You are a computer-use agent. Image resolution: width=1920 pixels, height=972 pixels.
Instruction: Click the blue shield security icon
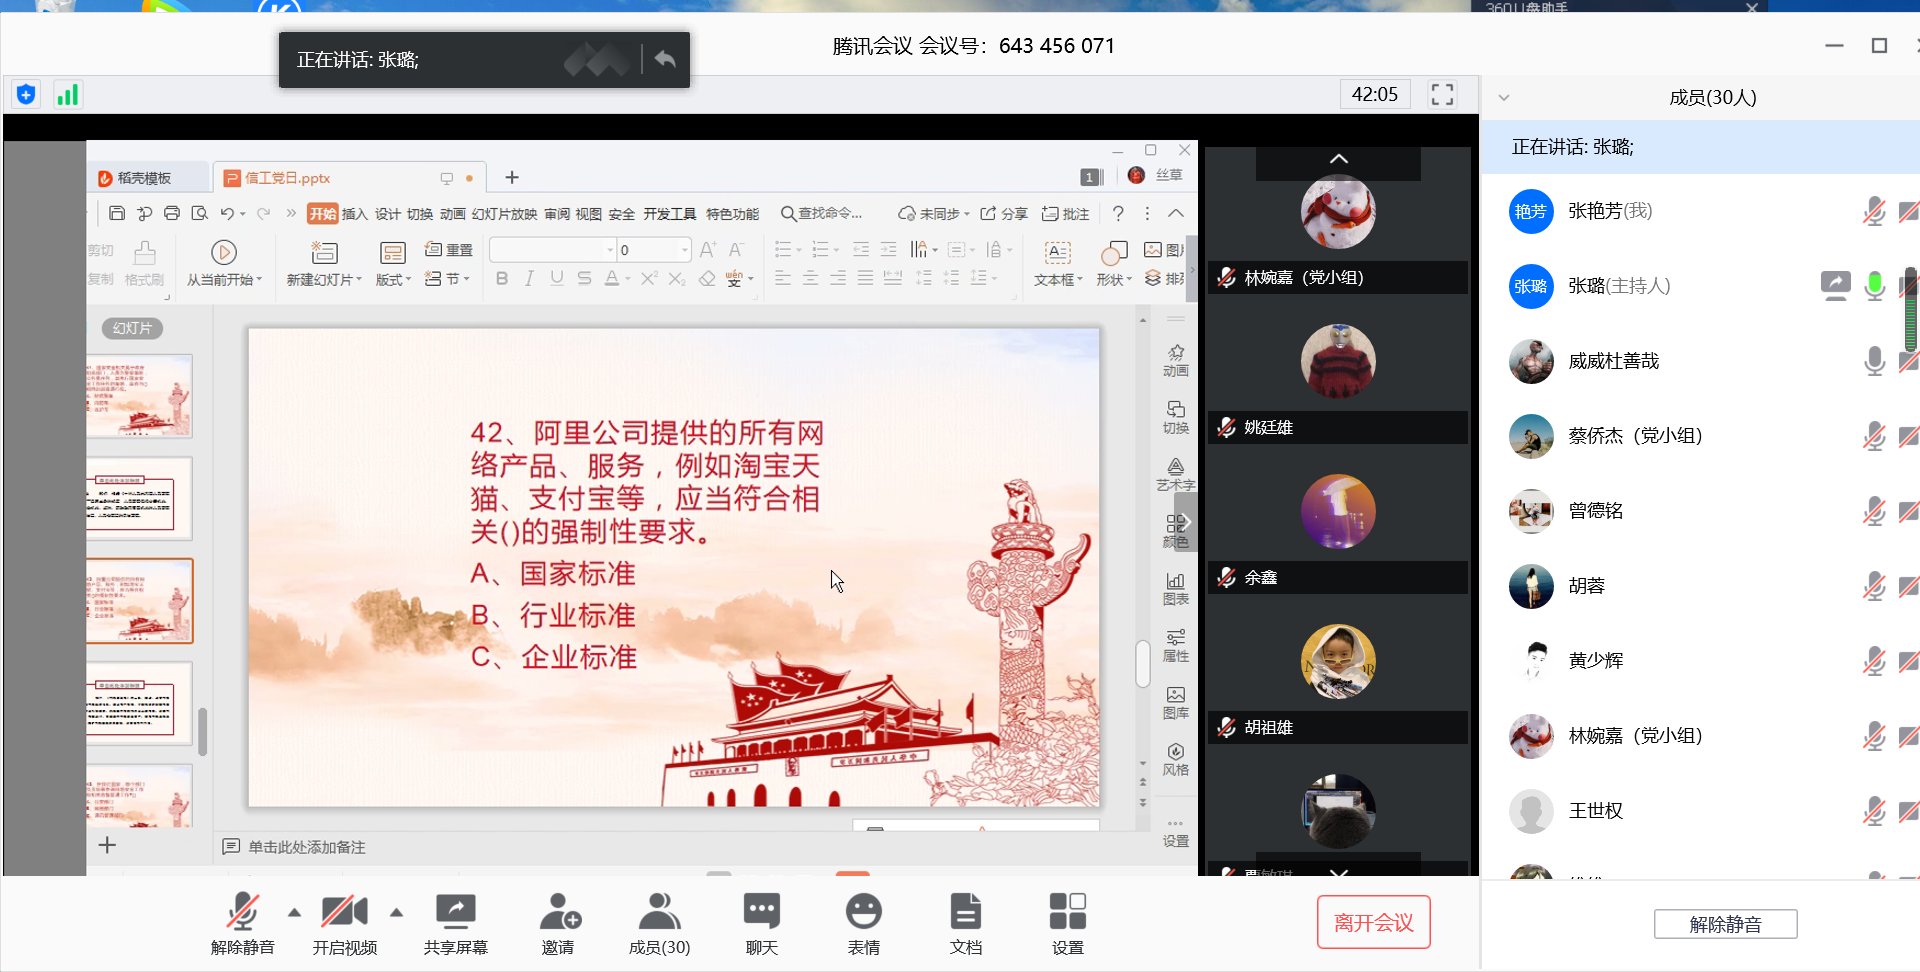pos(26,95)
